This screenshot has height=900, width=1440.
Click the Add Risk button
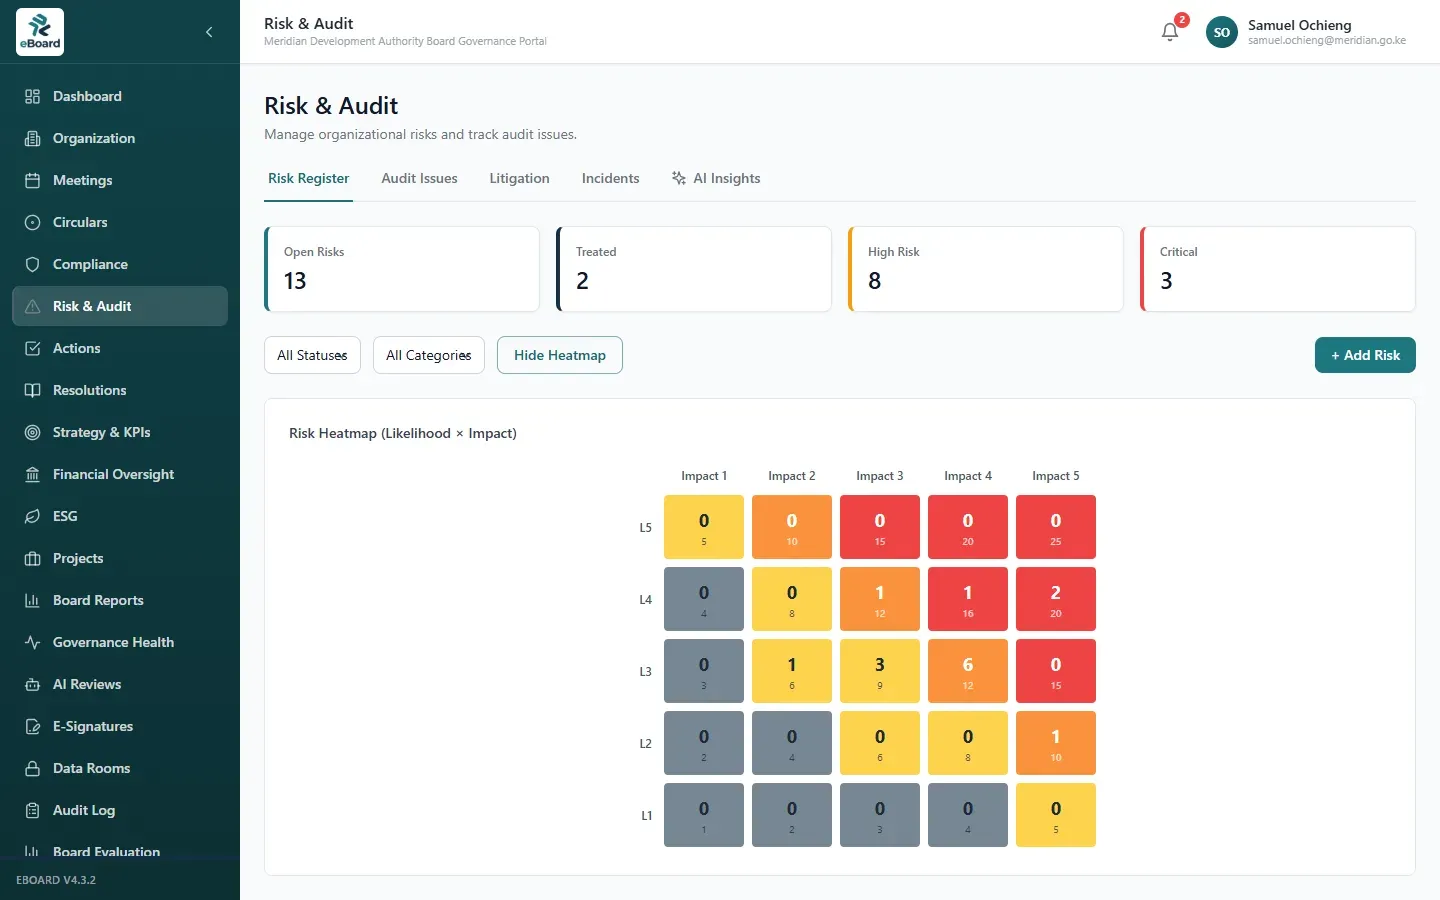pos(1365,355)
